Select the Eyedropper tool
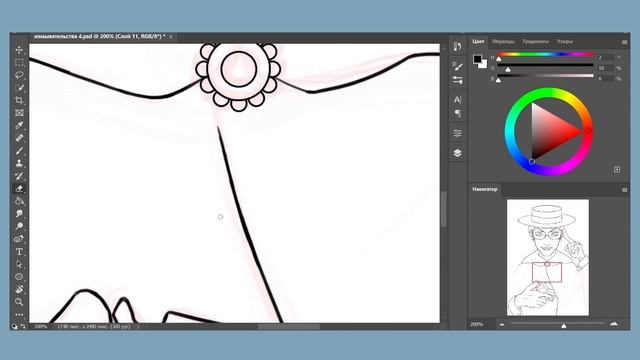The height and width of the screenshot is (360, 640). [x=19, y=125]
